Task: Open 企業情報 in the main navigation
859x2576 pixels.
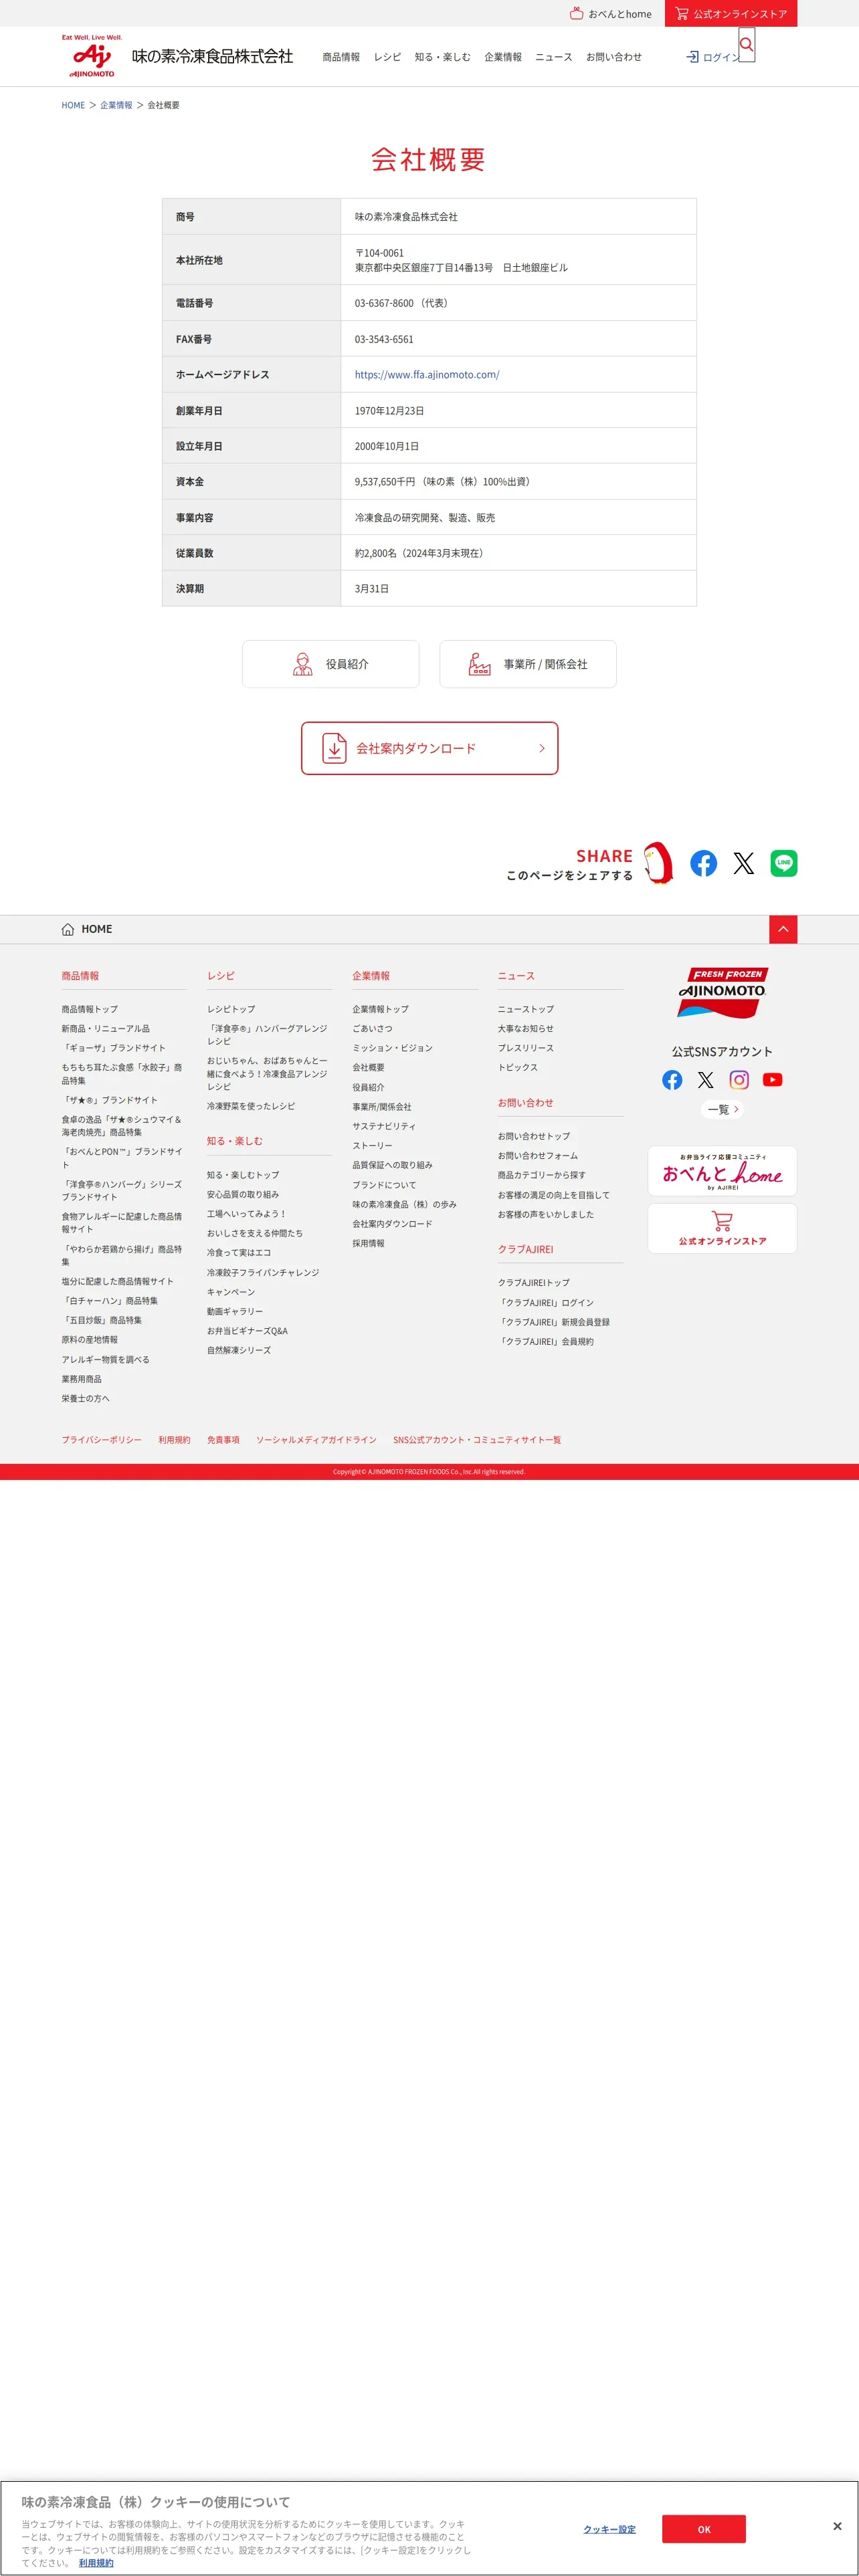Action: (x=503, y=57)
